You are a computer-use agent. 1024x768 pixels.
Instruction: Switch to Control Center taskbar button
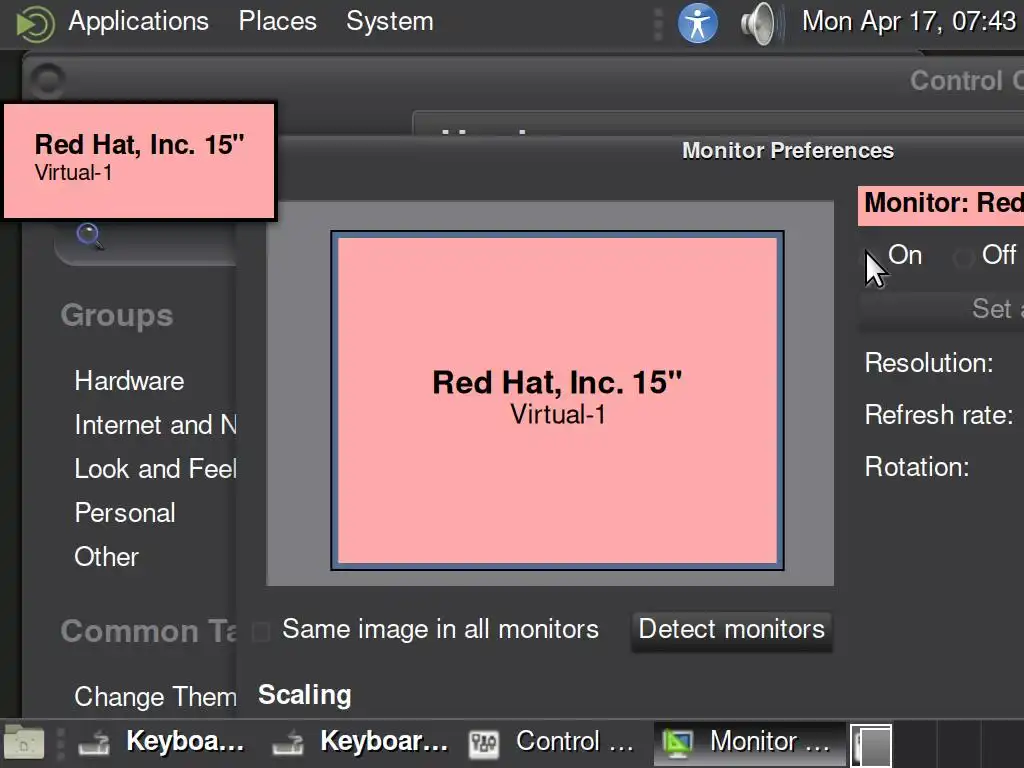pos(552,742)
